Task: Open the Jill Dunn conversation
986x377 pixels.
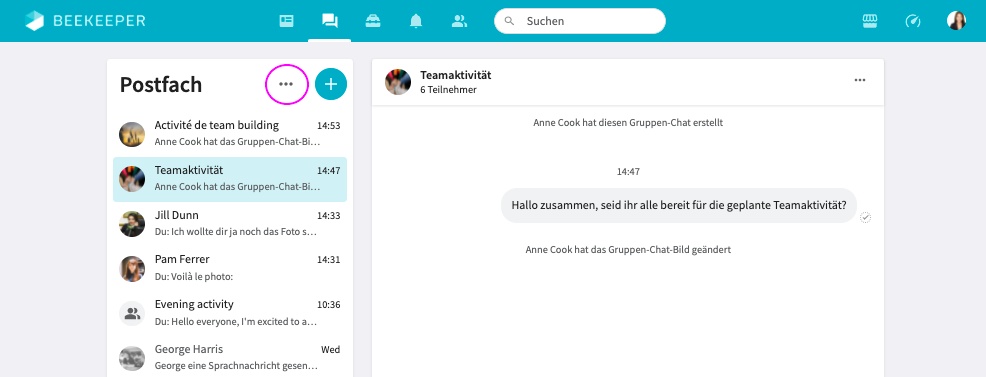Action: [x=230, y=224]
